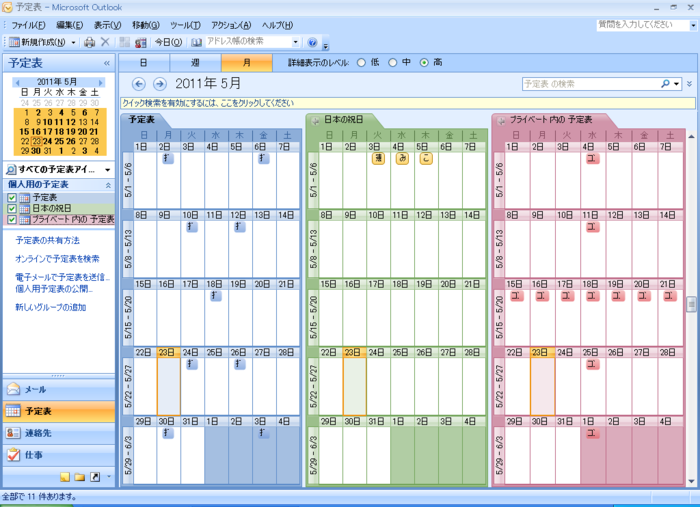Click the Print icon in the toolbar
700x507 pixels.
point(89,42)
